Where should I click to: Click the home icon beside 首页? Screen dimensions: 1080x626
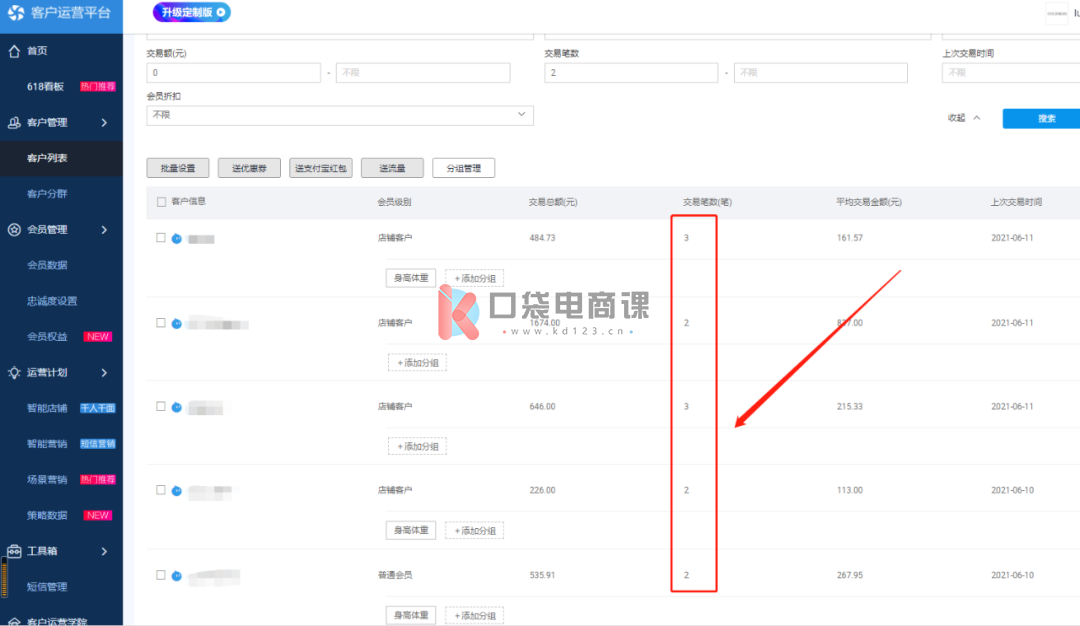click(x=14, y=51)
